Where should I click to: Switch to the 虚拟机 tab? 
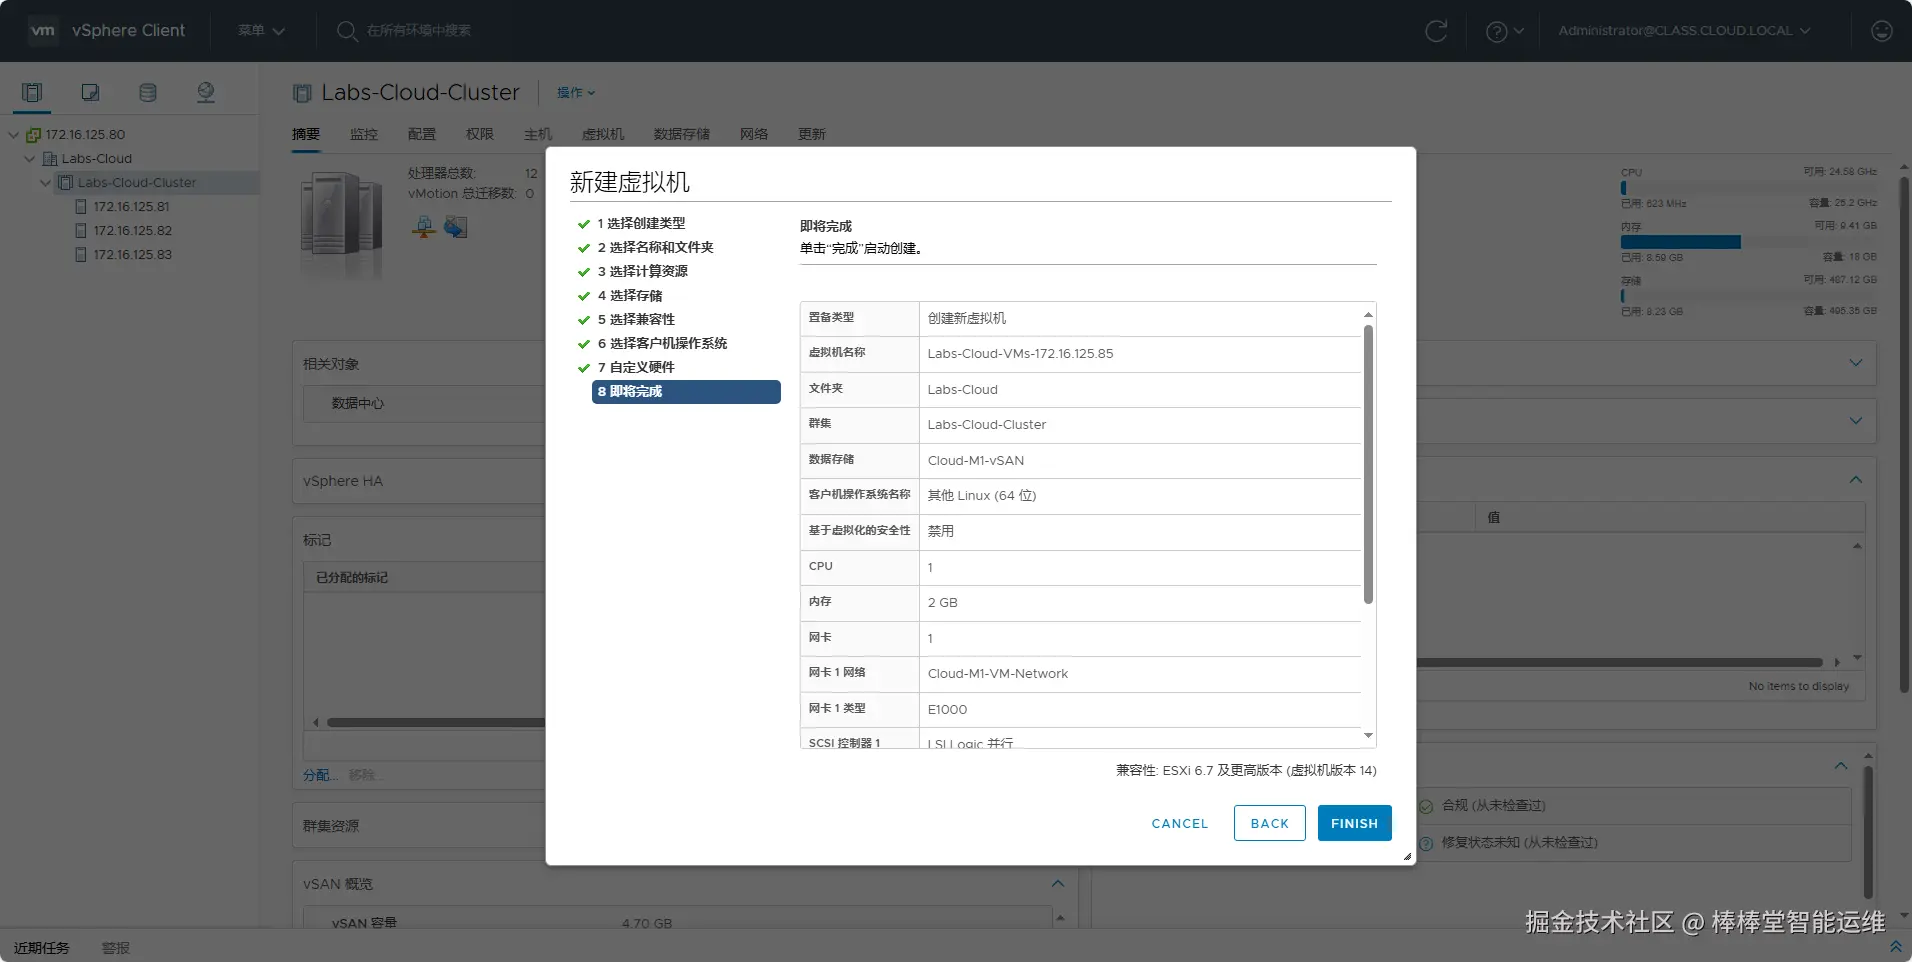603,134
